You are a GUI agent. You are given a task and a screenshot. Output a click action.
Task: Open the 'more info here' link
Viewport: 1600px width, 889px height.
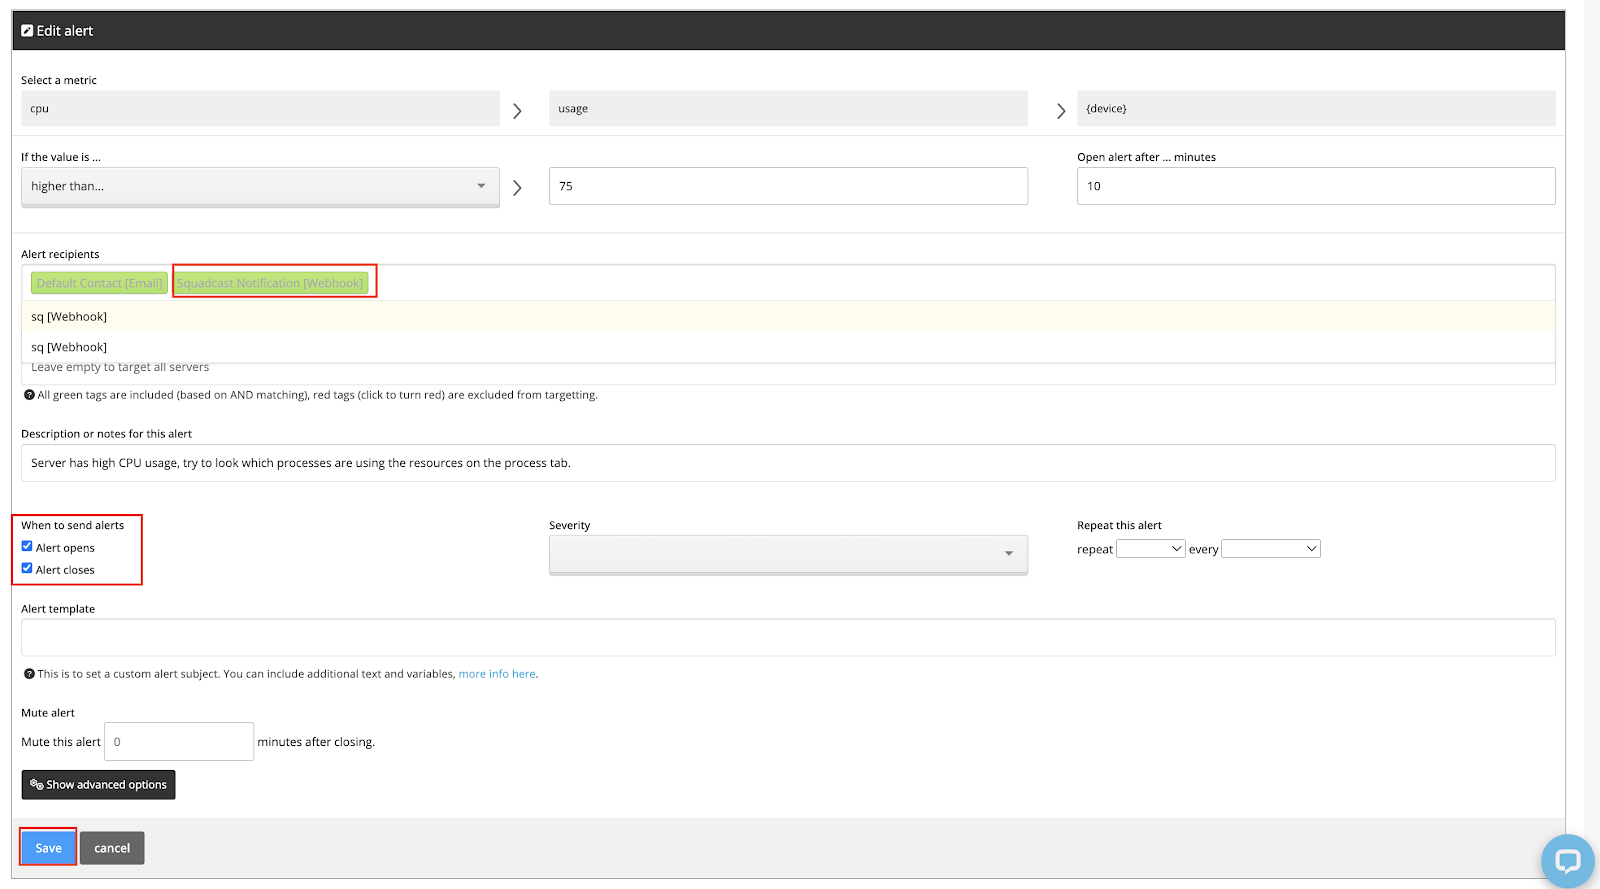497,674
